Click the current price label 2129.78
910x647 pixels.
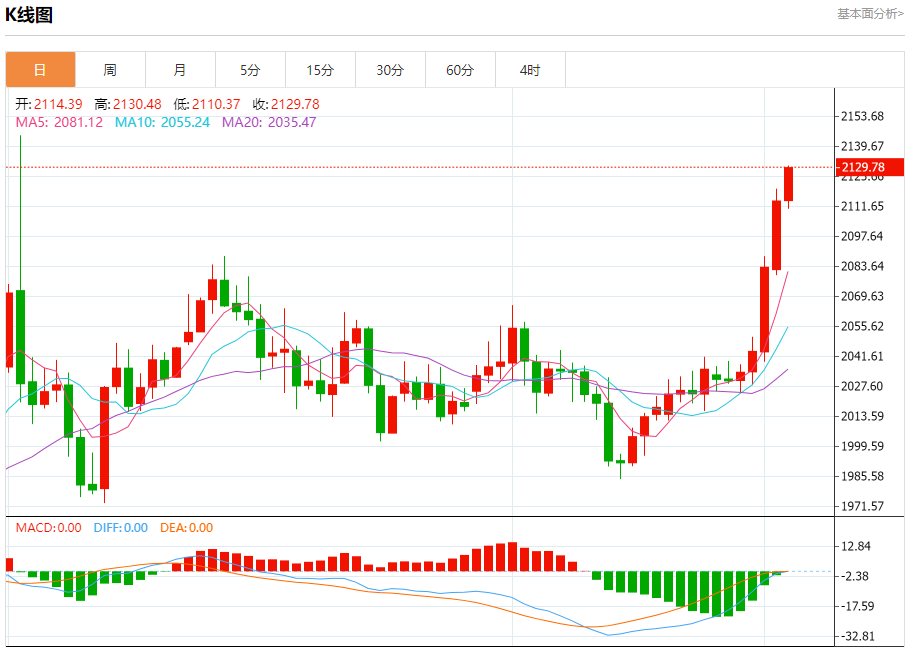click(x=869, y=167)
